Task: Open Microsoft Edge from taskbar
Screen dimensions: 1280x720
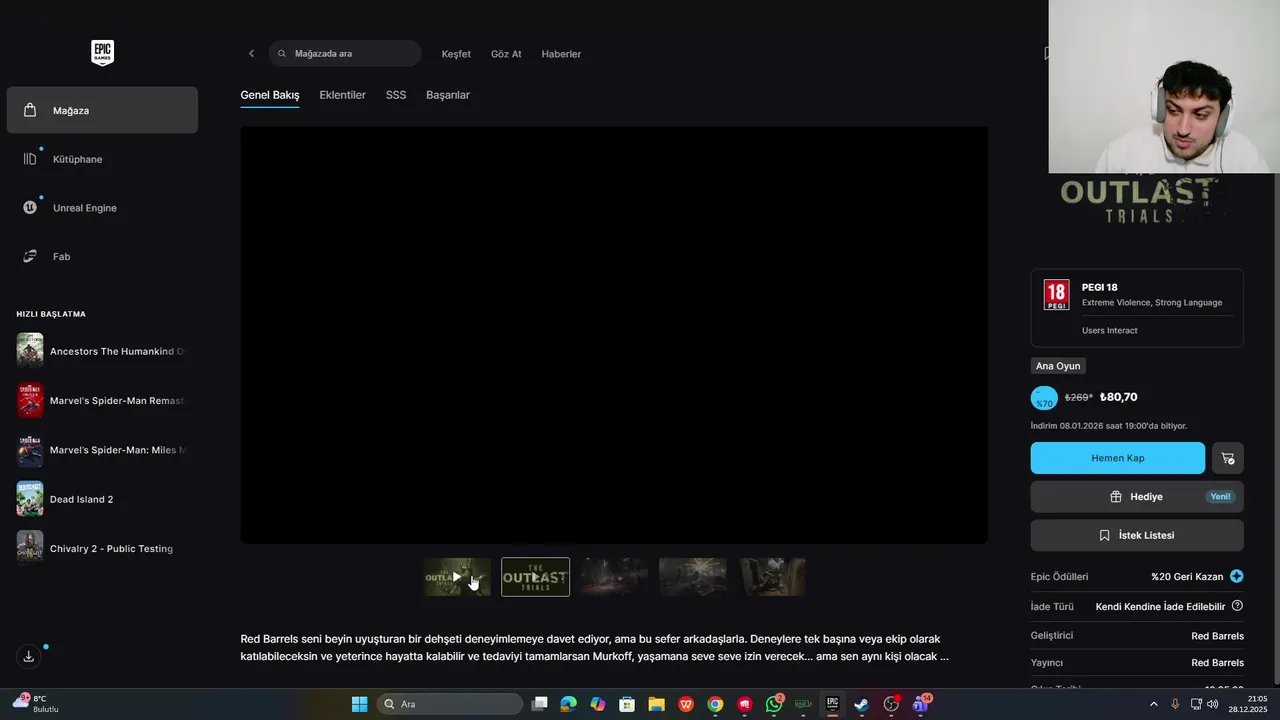Action: pos(569,704)
